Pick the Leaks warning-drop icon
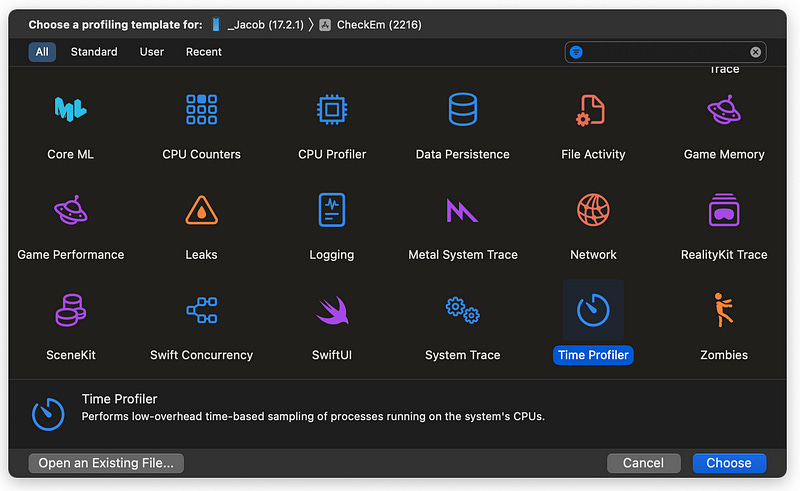 pos(202,210)
